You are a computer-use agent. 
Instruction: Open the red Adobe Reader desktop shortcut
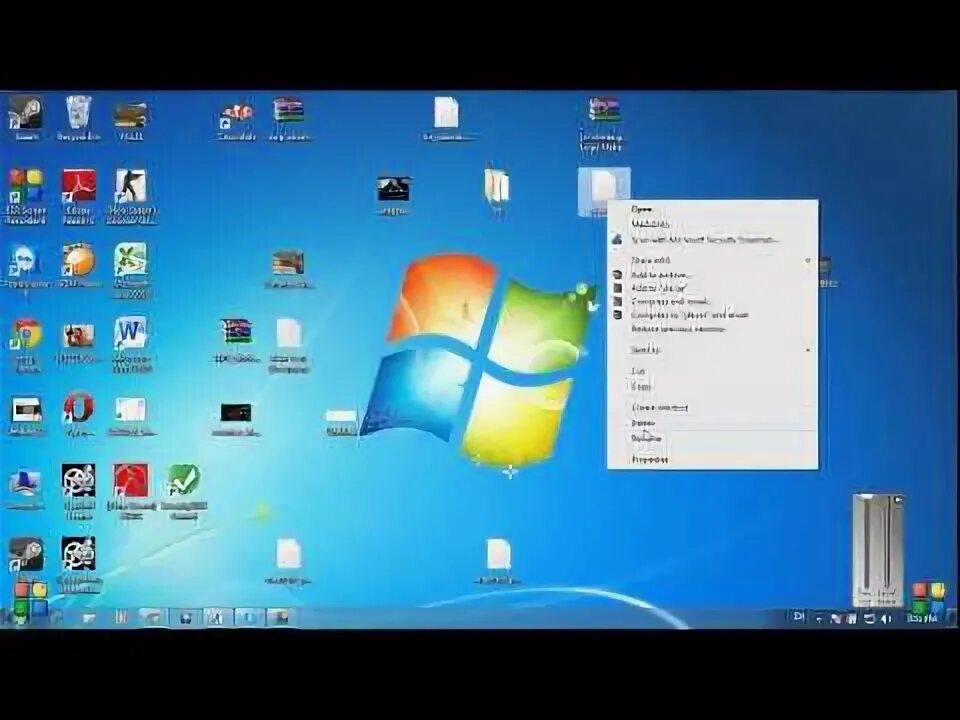point(78,195)
